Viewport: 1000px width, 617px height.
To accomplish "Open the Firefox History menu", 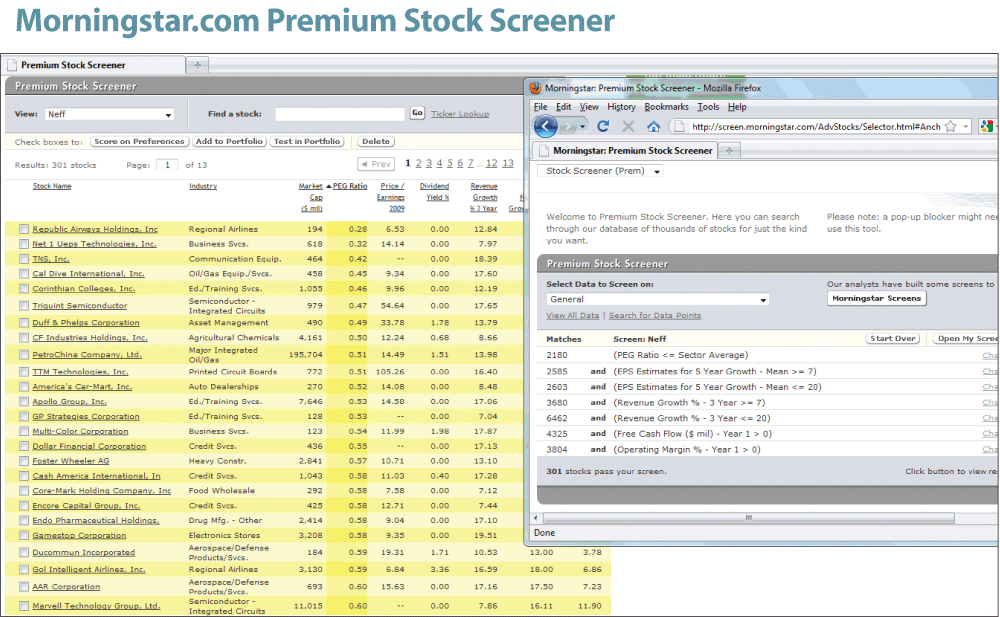I will 621,107.
